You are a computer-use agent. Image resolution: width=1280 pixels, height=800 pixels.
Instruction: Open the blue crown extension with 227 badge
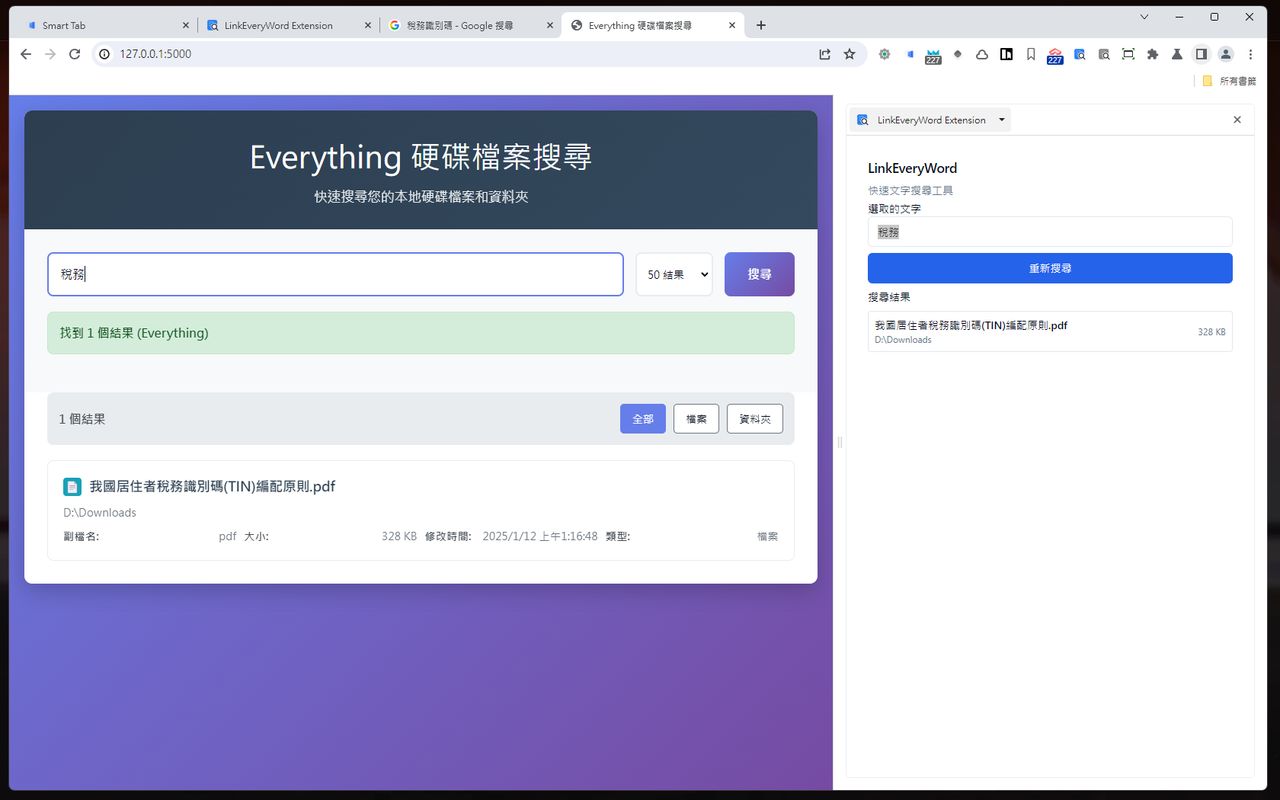click(933, 55)
